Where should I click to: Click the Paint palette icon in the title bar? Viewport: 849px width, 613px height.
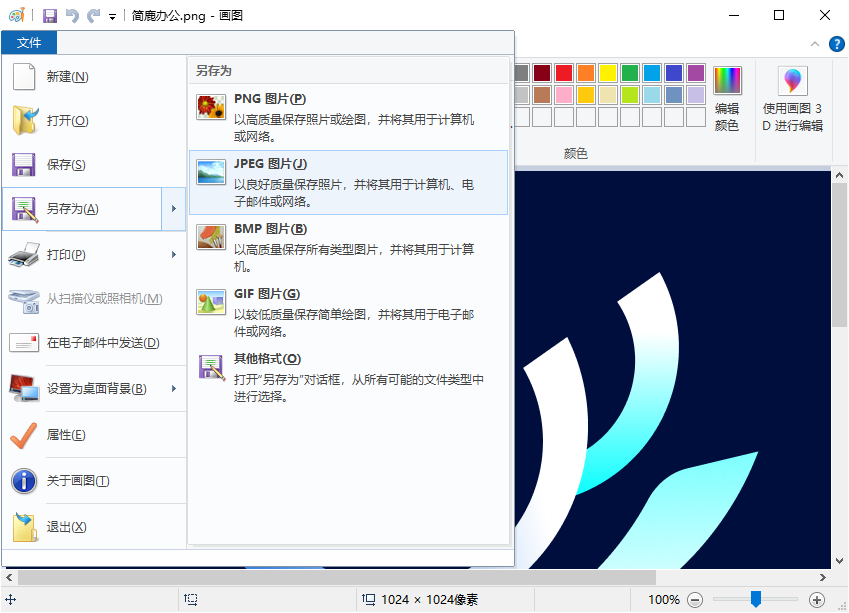tap(18, 15)
